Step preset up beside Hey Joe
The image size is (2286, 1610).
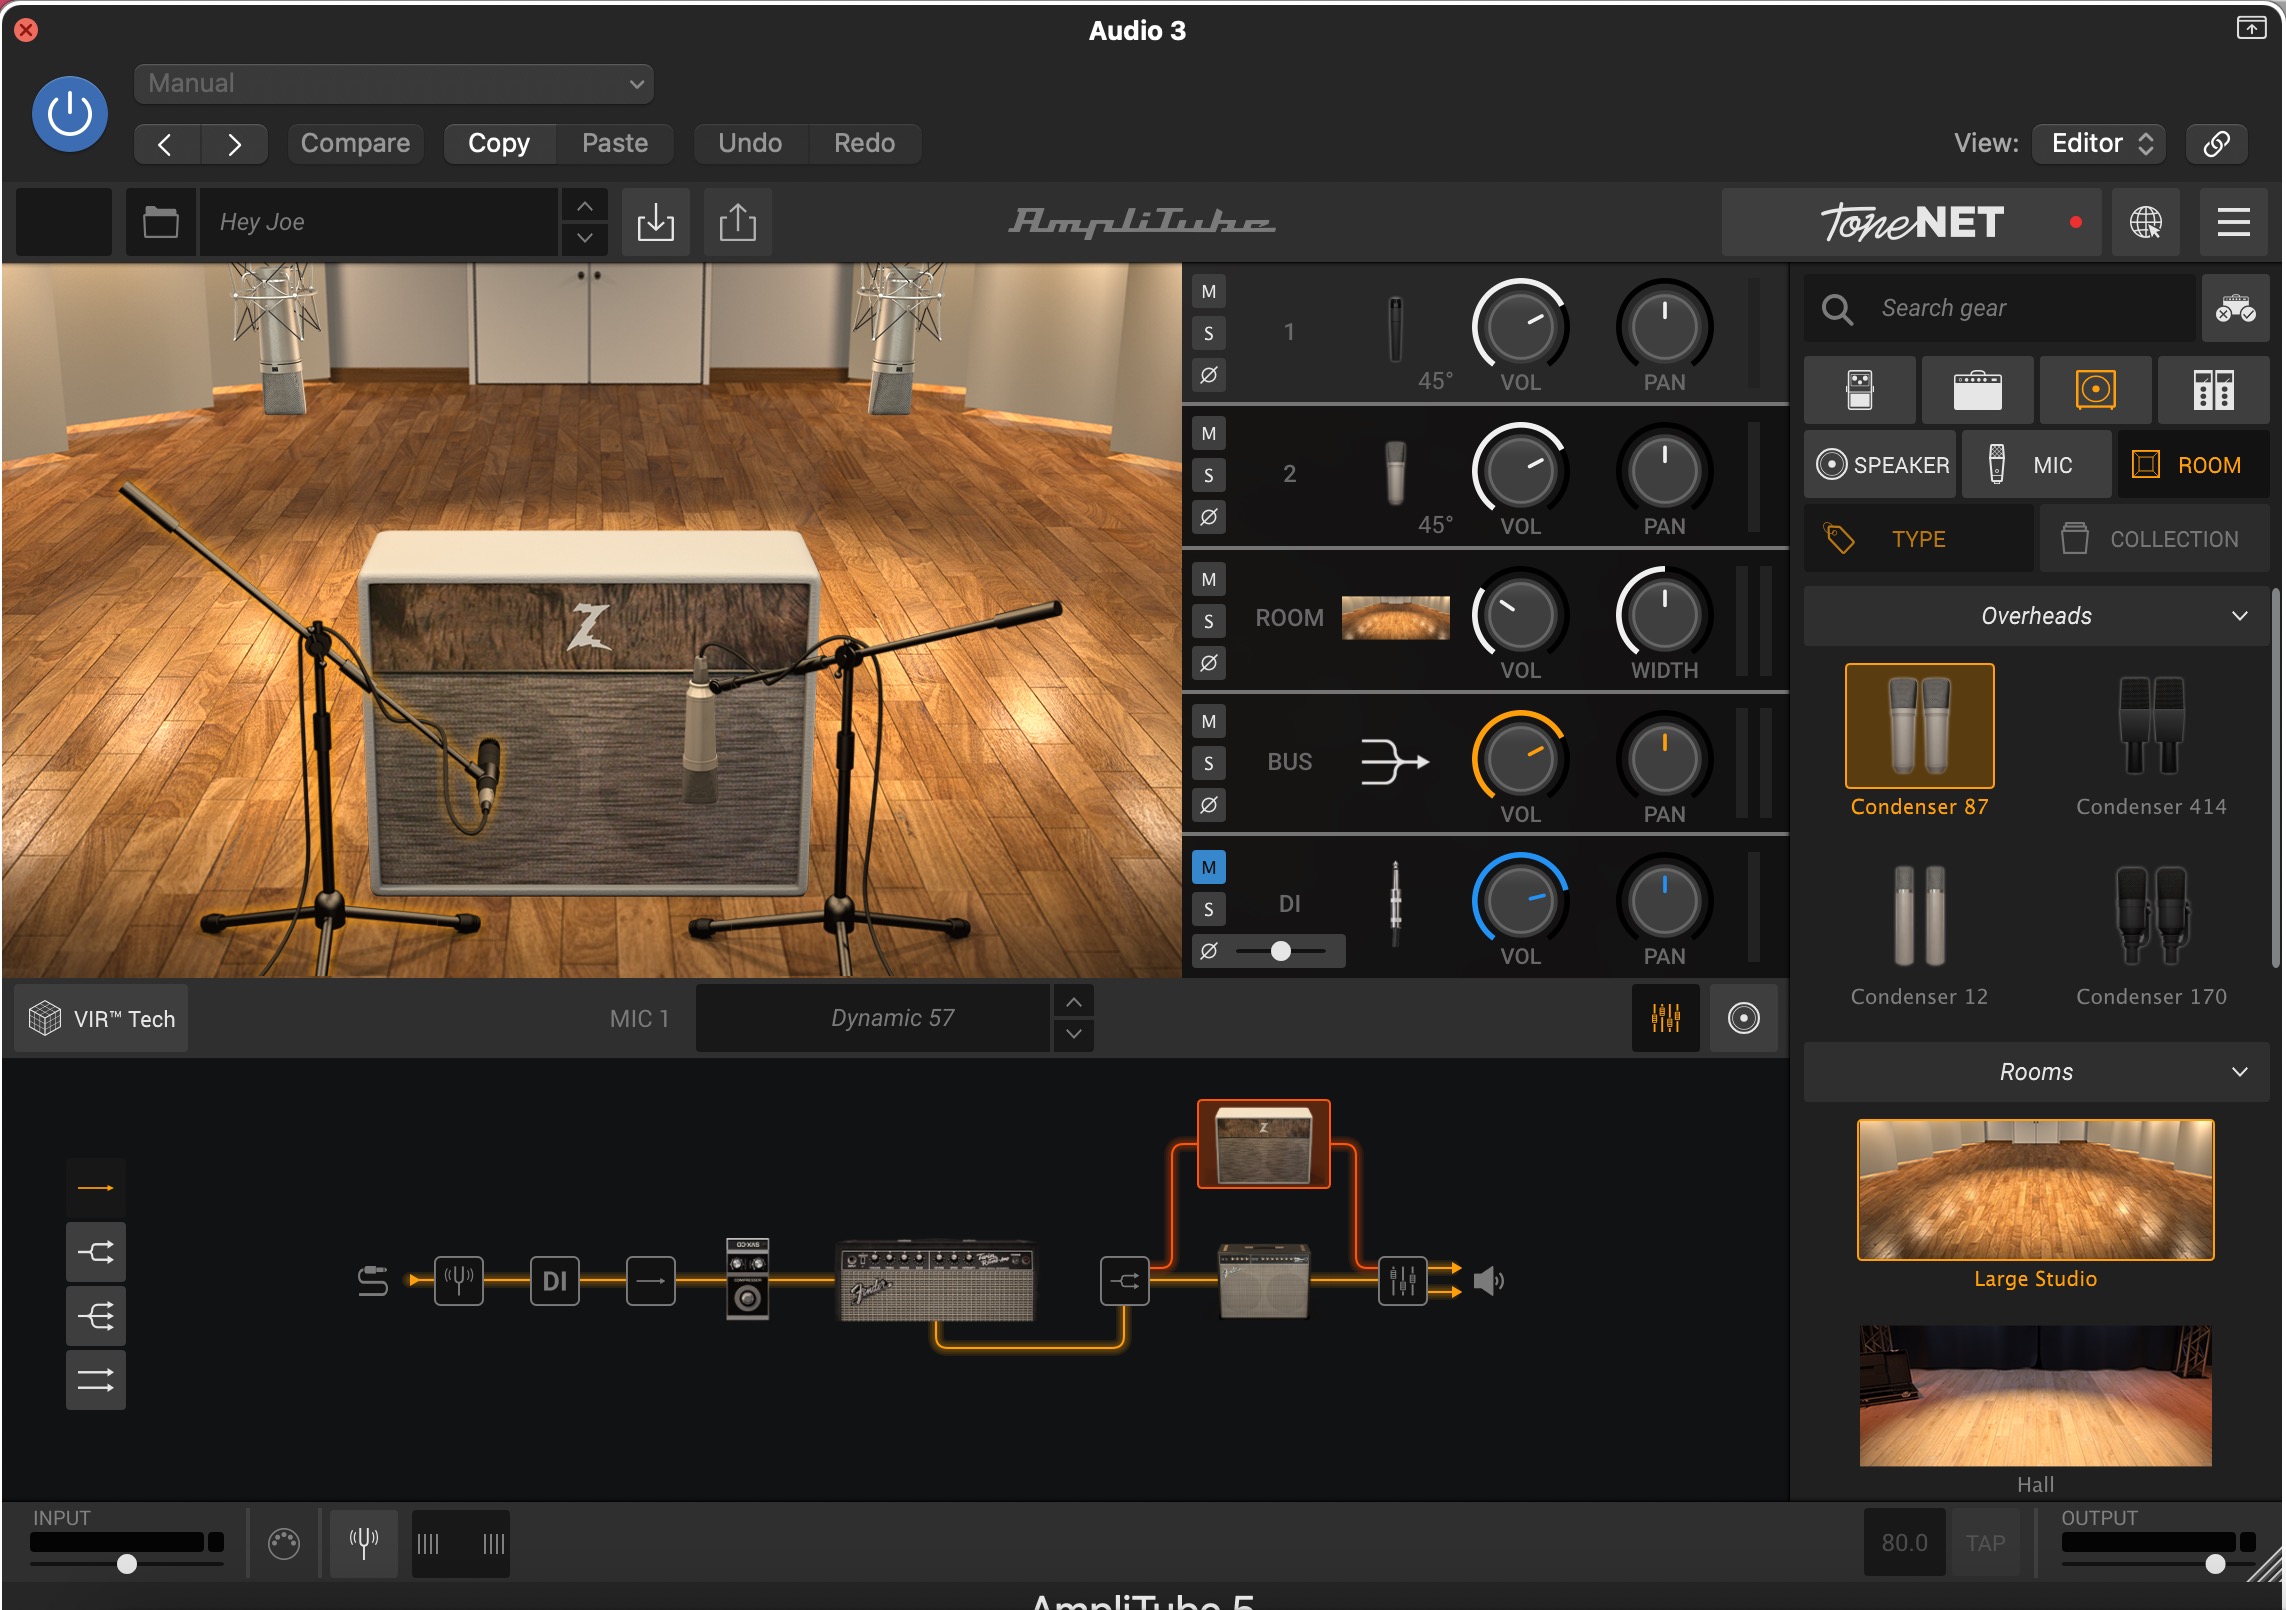pyautogui.click(x=585, y=205)
